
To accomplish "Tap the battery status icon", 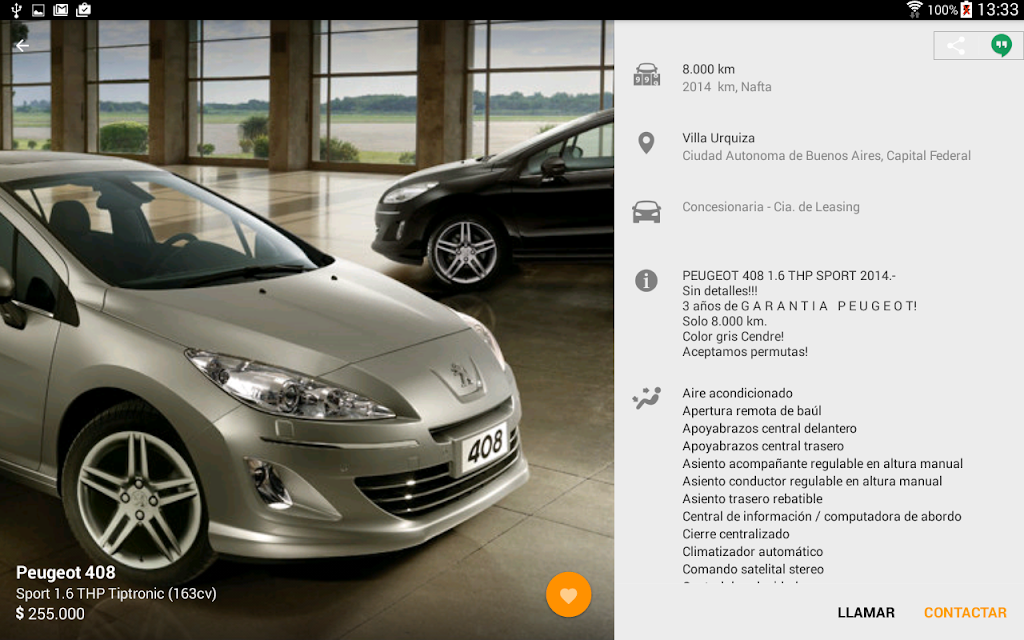I will (x=967, y=10).
